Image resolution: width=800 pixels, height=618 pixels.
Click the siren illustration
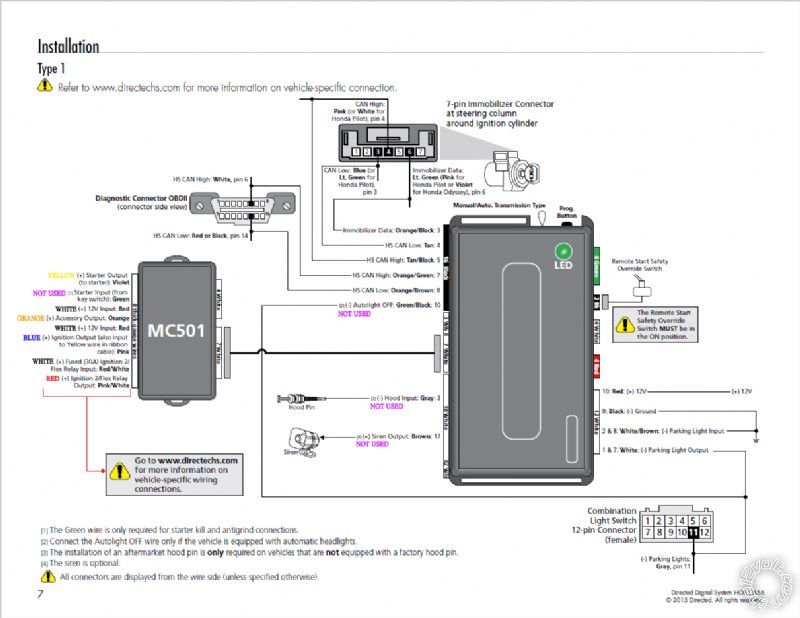point(304,442)
